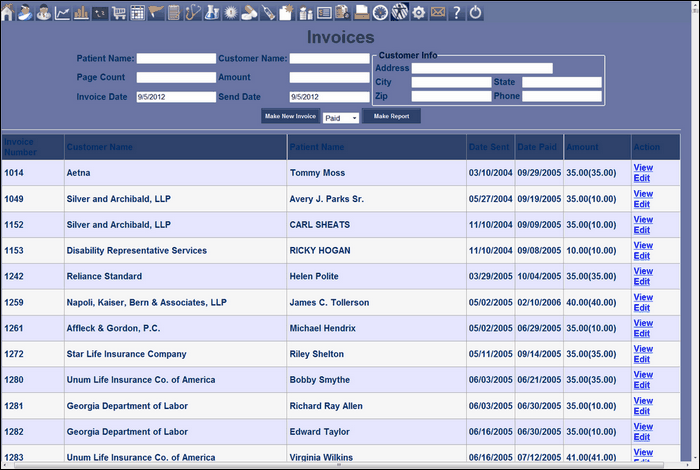Viewport: 700px width, 470px height.
Task: Open the notepad icon
Action: pyautogui.click(x=174, y=12)
